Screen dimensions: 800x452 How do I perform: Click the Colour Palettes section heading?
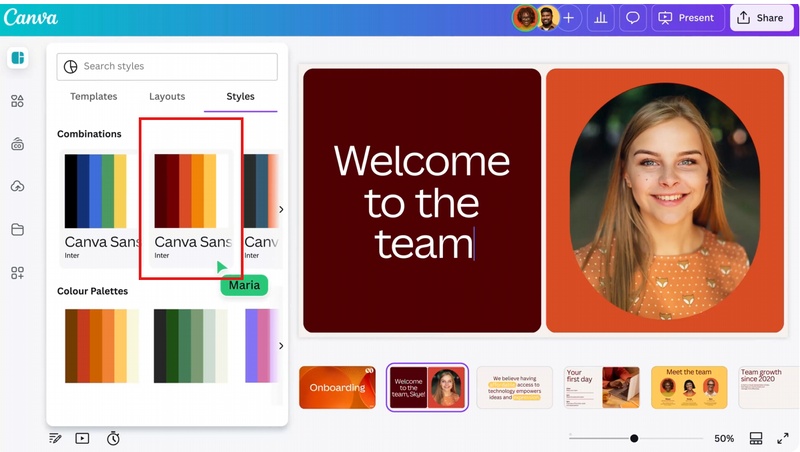pyautogui.click(x=92, y=291)
